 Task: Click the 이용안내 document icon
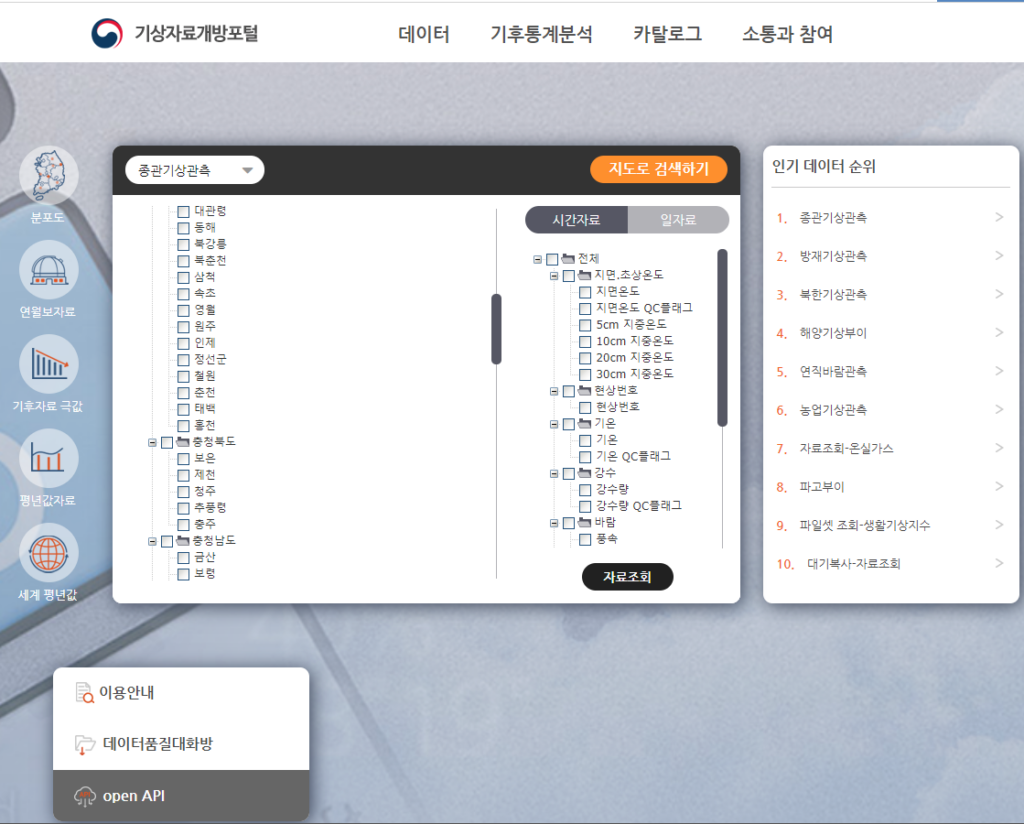pyautogui.click(x=84, y=693)
